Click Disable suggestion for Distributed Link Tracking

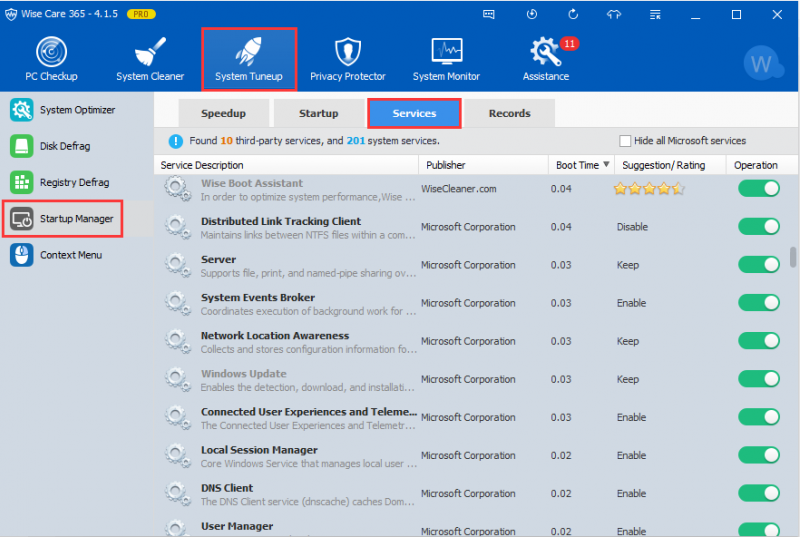coord(632,227)
